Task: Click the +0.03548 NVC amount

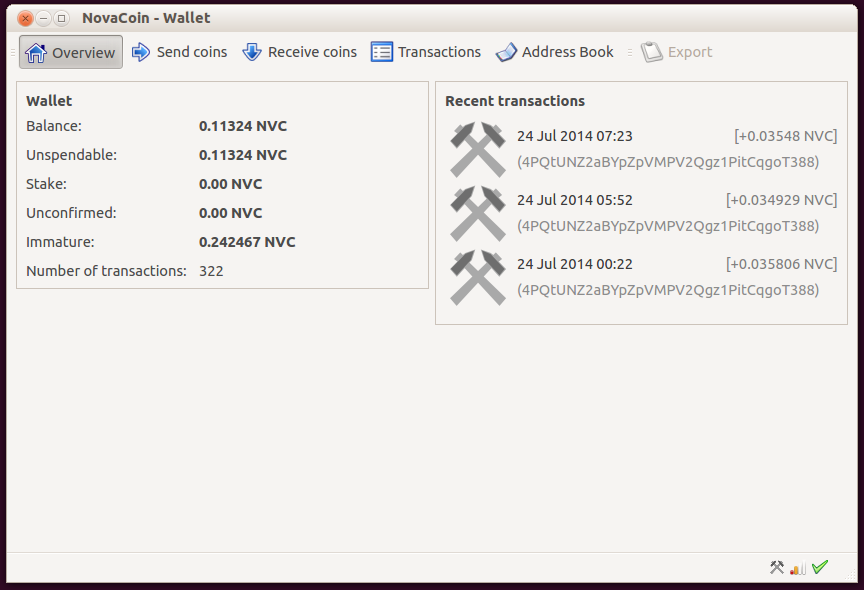Action: 786,136
